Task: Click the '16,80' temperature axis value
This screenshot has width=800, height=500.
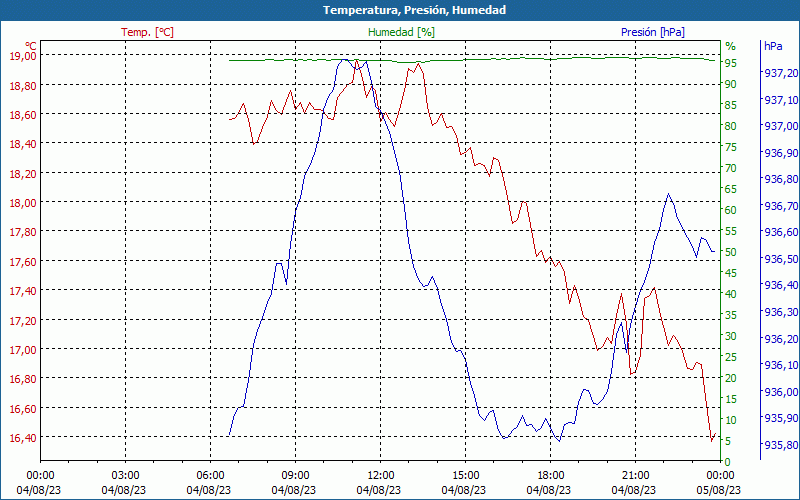Action: [x=23, y=379]
